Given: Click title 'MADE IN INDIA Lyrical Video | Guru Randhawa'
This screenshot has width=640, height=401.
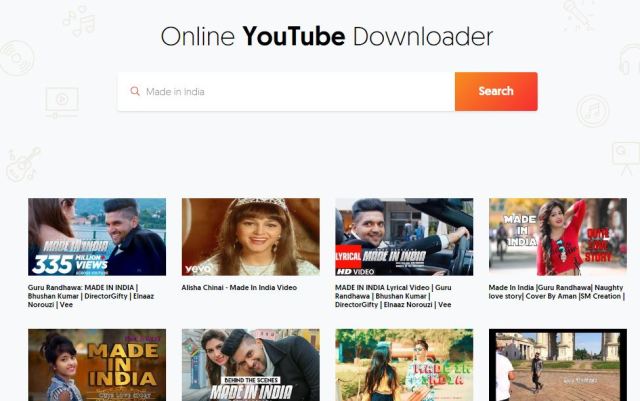Looking at the screenshot, I should (393, 296).
